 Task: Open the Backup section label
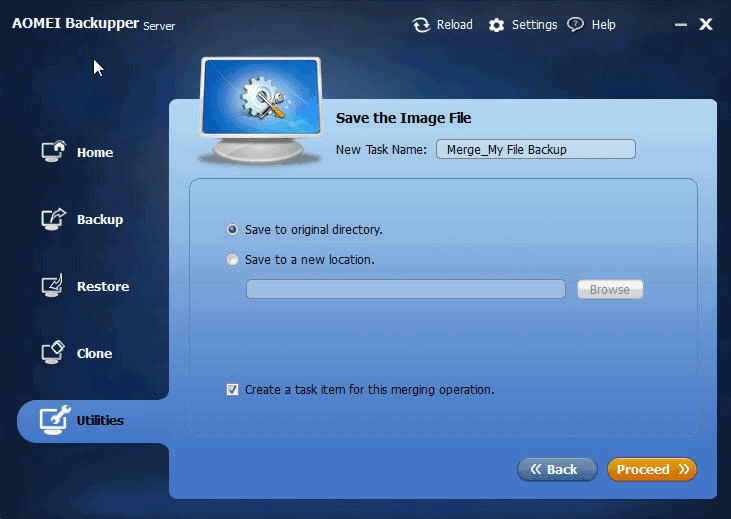pos(100,220)
